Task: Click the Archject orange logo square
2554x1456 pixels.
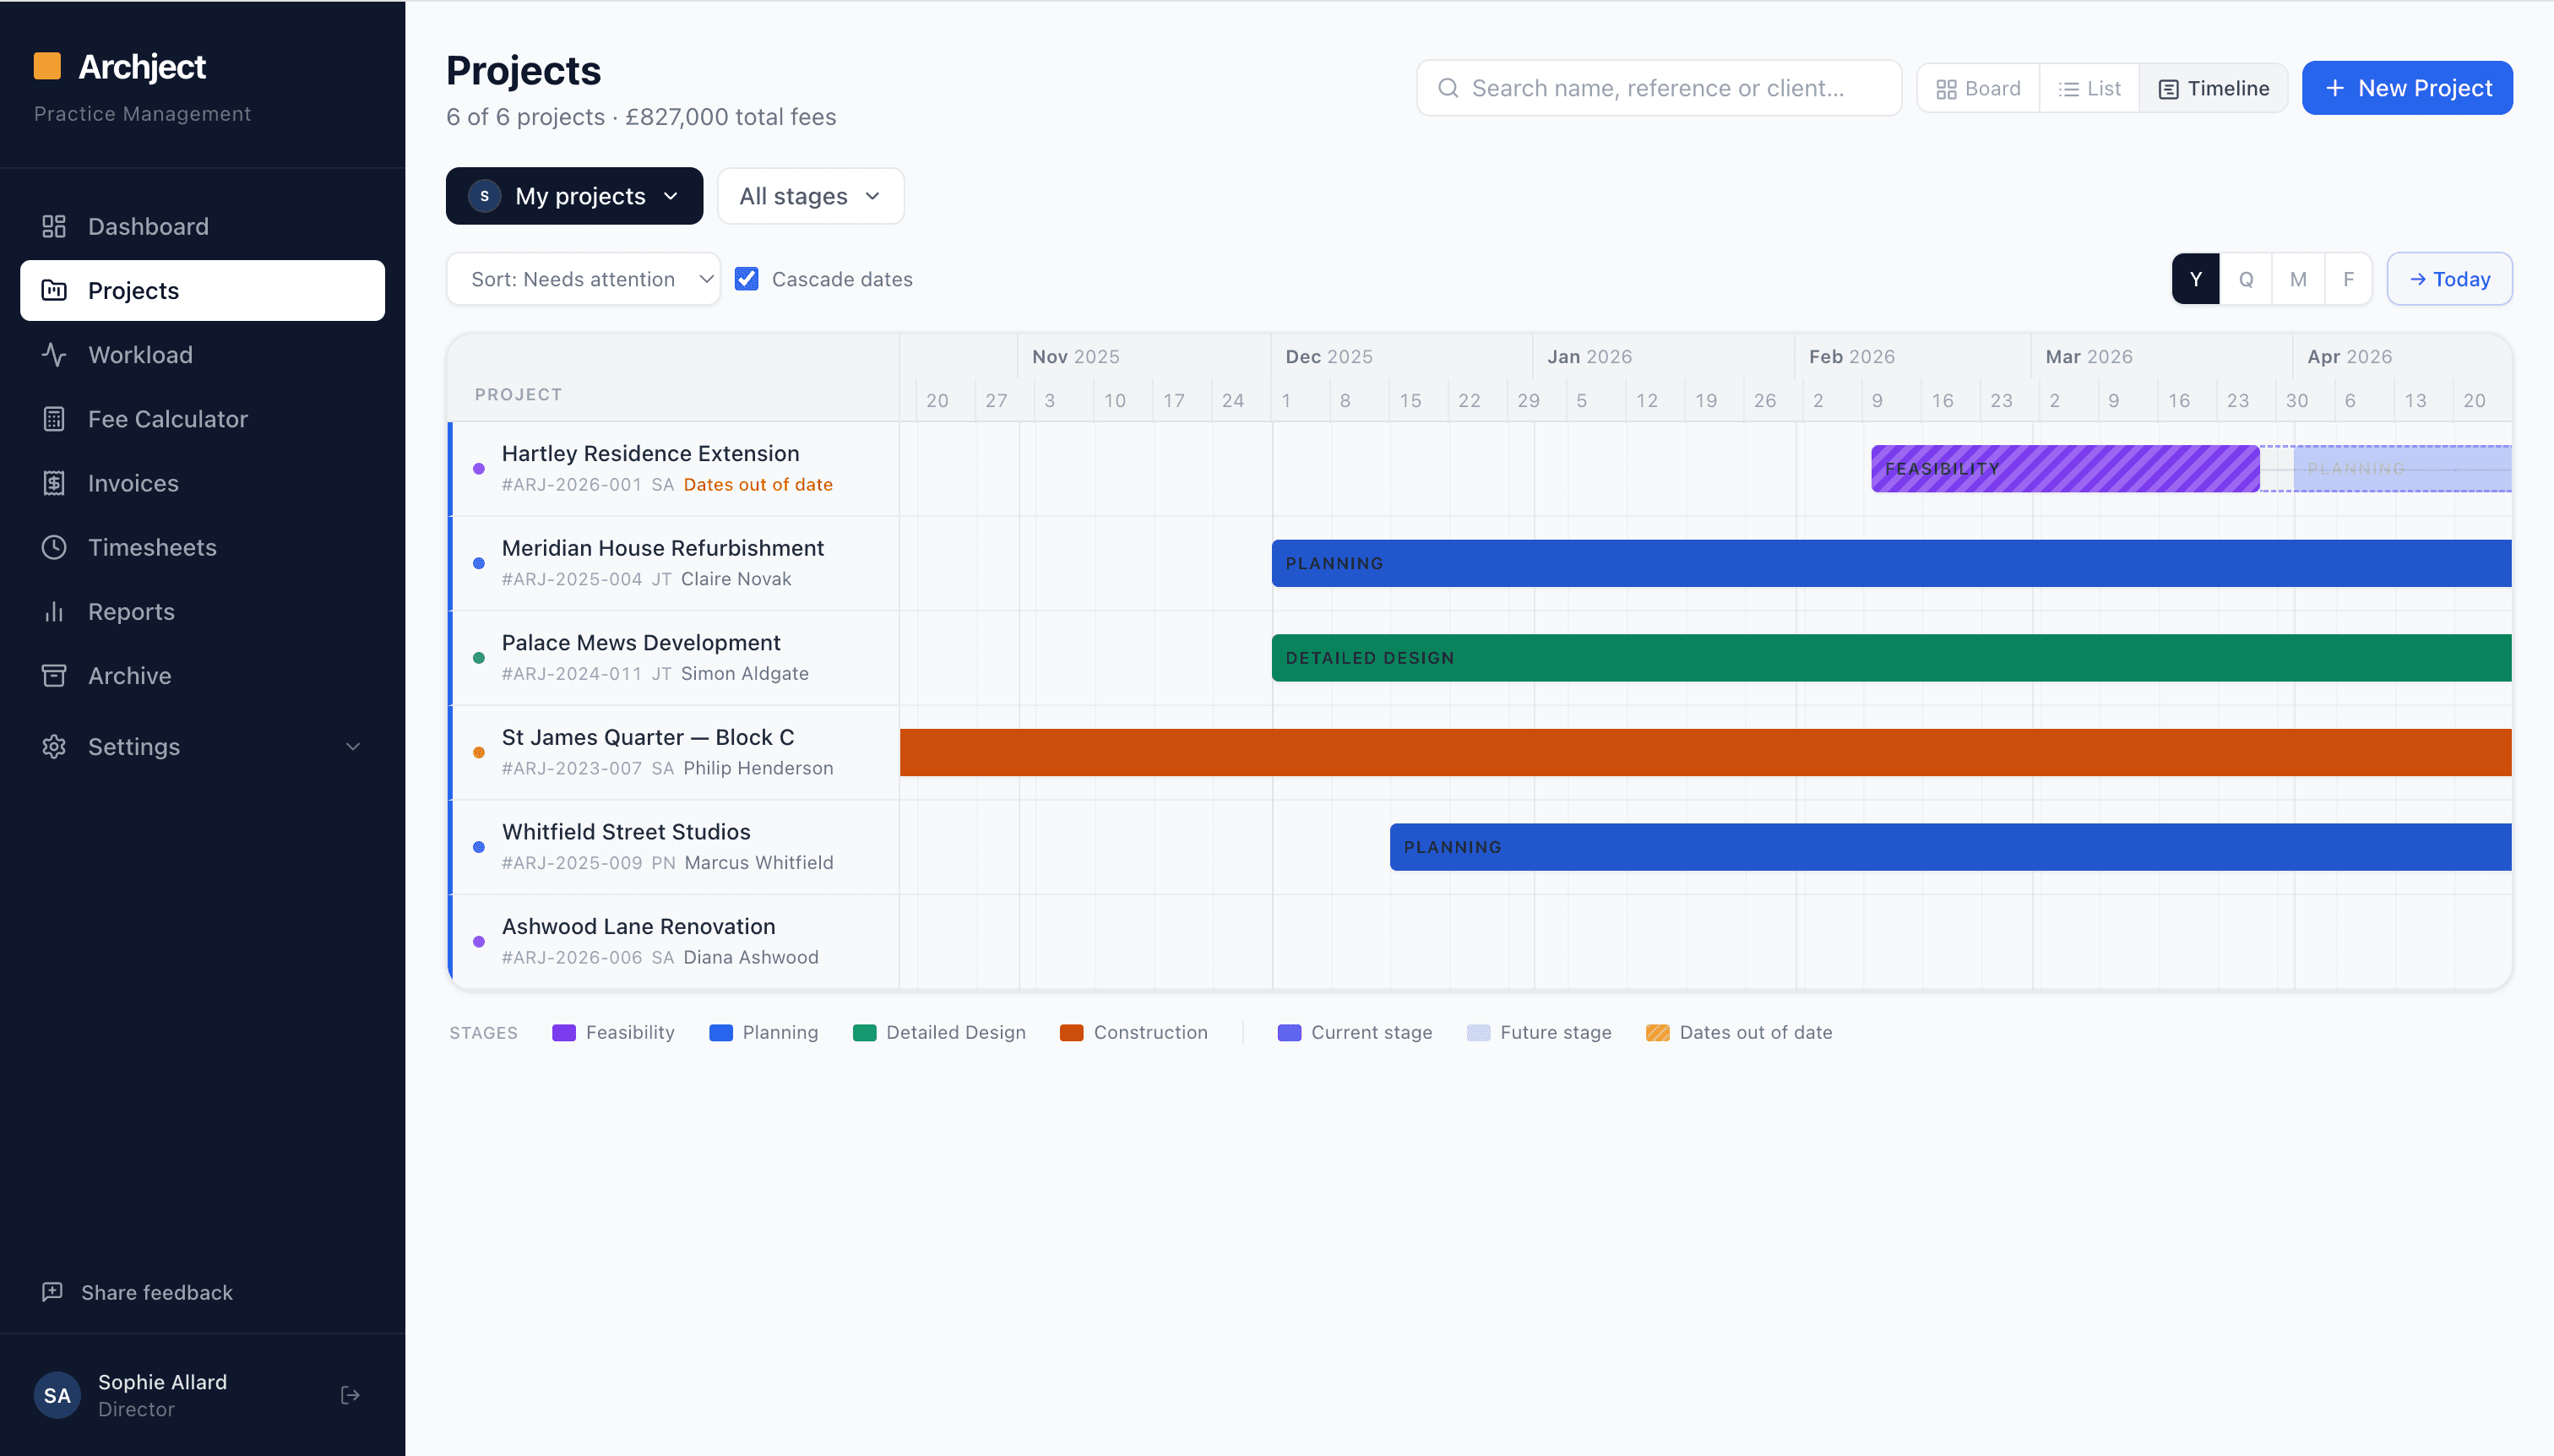Action: point(47,66)
